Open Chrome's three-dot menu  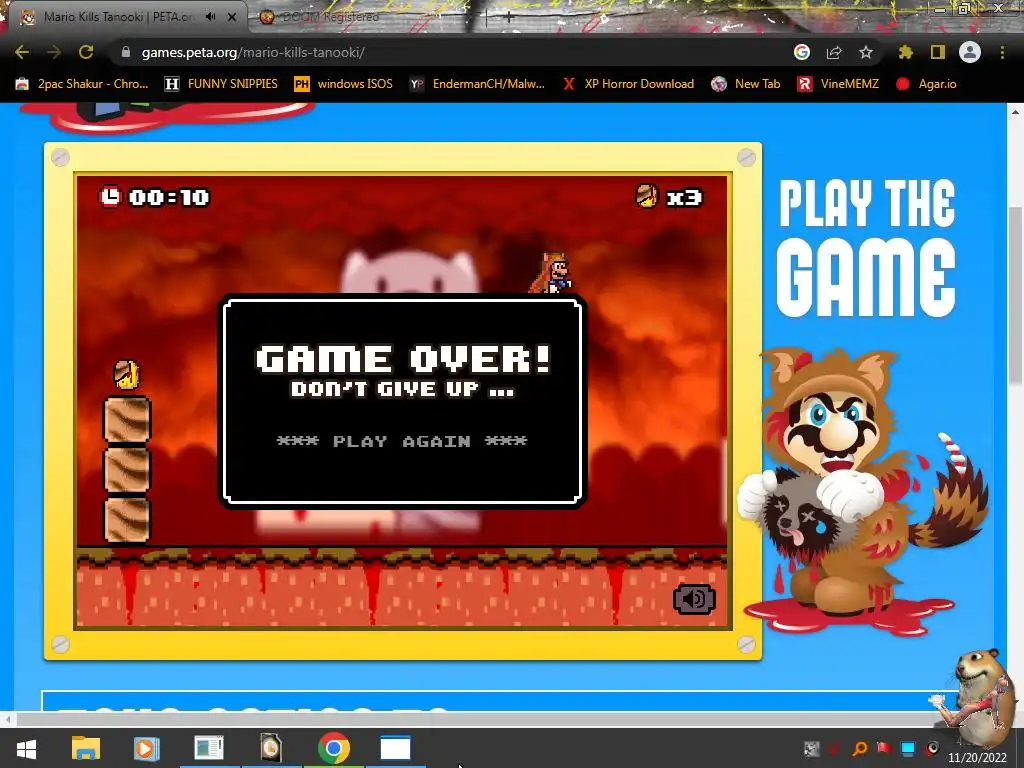pyautogui.click(x=1002, y=52)
